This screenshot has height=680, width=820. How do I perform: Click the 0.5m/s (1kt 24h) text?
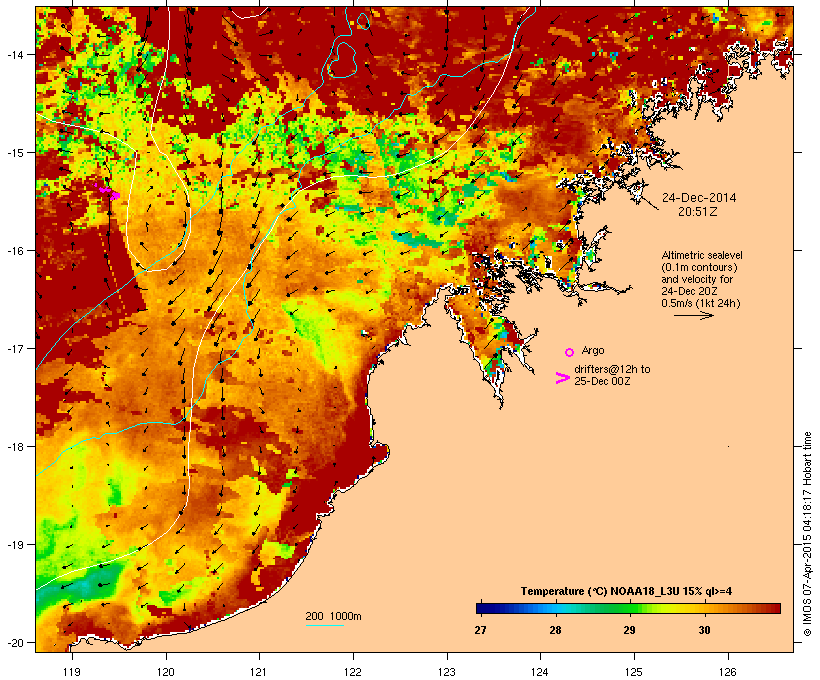701,303
